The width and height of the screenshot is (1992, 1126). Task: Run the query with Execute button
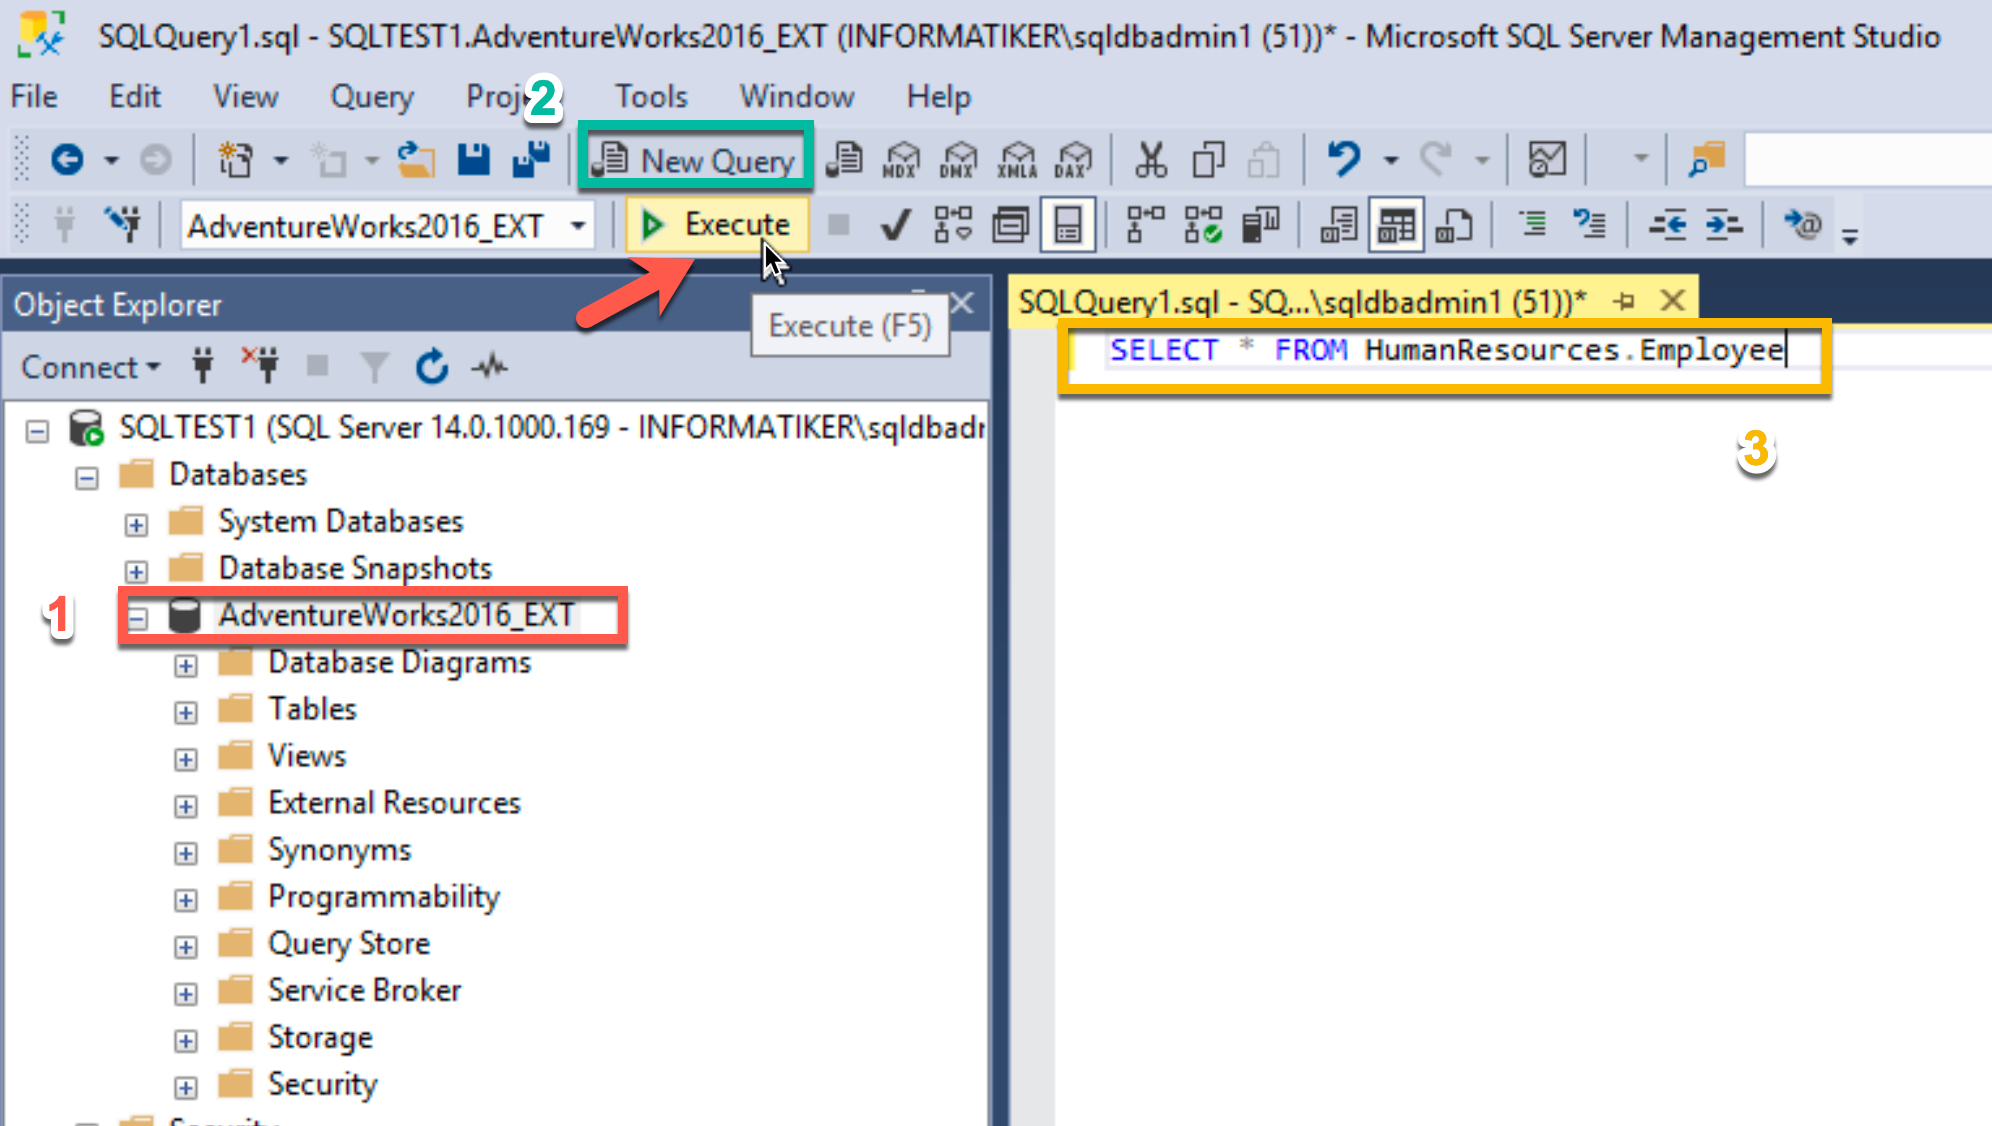tap(716, 224)
